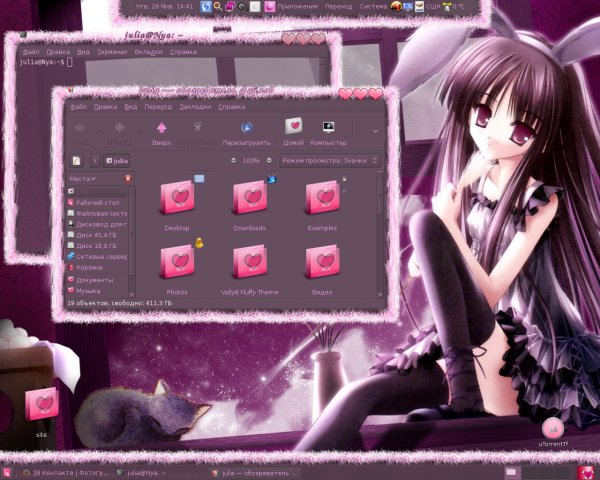This screenshot has width=600, height=480.
Task: Select the julia path bar button
Action: (117, 160)
